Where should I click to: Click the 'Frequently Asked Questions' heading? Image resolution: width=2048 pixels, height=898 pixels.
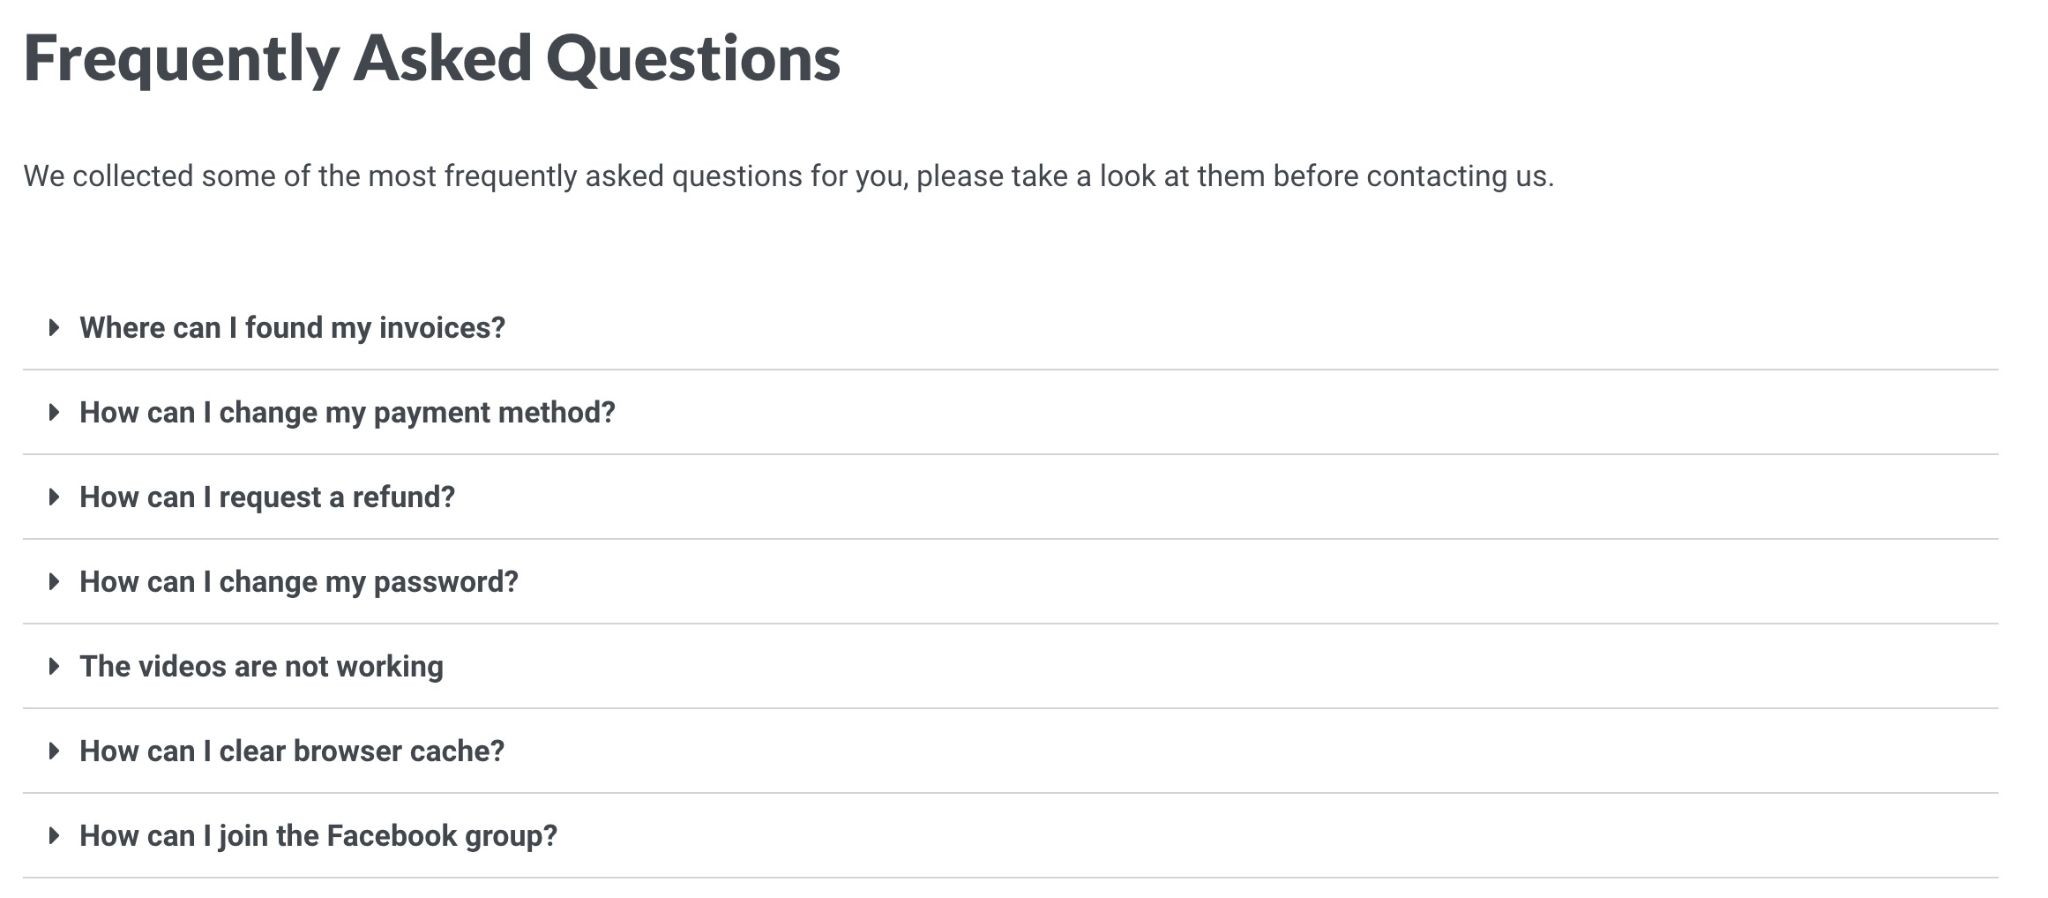tap(431, 58)
